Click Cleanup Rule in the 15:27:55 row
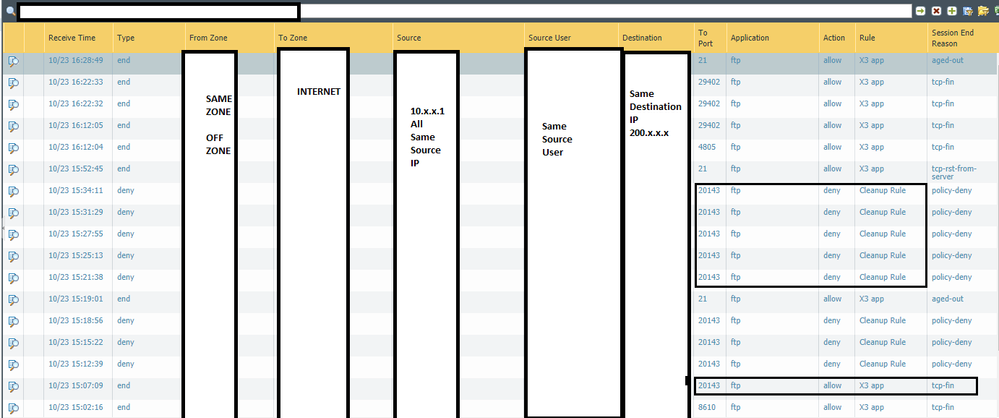 coord(882,233)
